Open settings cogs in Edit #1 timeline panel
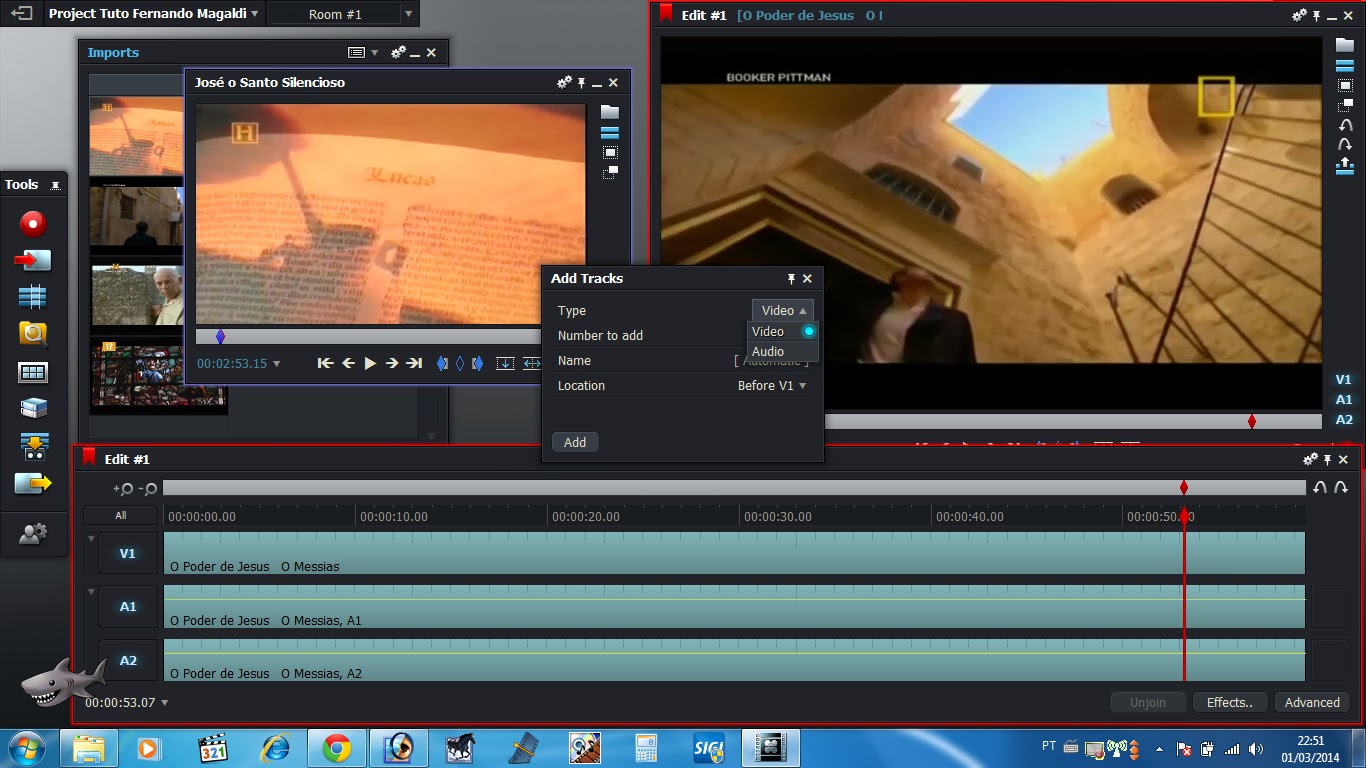 (1310, 459)
